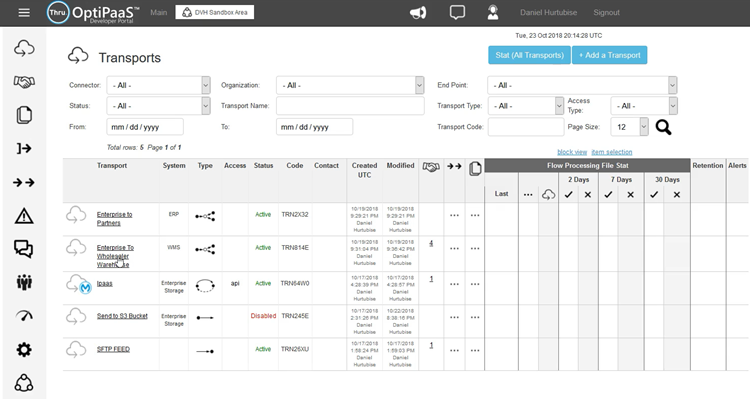Open Enterprise to Partners transport link

click(114, 219)
